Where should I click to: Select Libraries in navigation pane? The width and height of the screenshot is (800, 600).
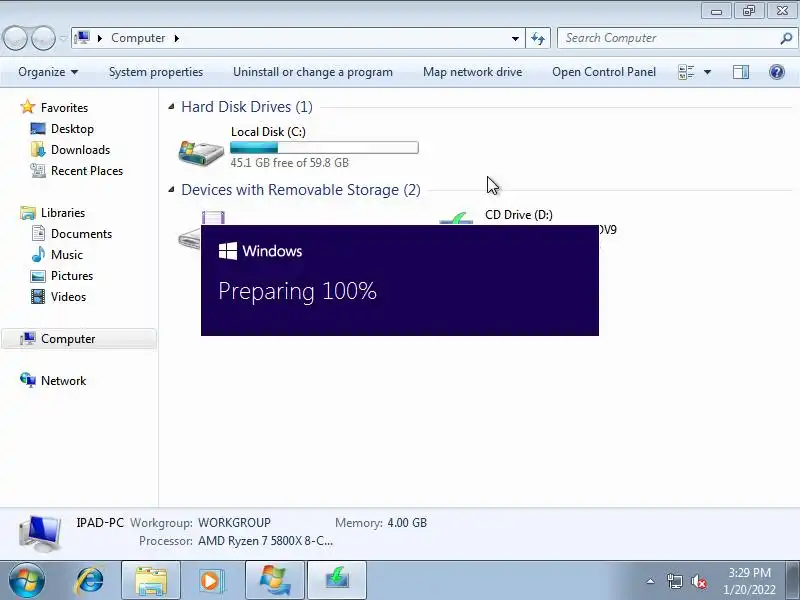point(63,213)
